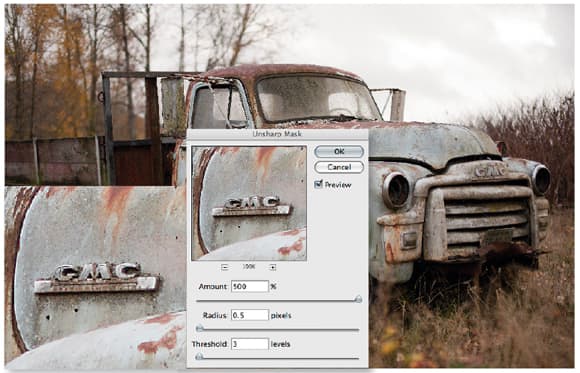580x373 pixels.
Task: Cancel the Unsharp Mask dialog
Action: [339, 167]
